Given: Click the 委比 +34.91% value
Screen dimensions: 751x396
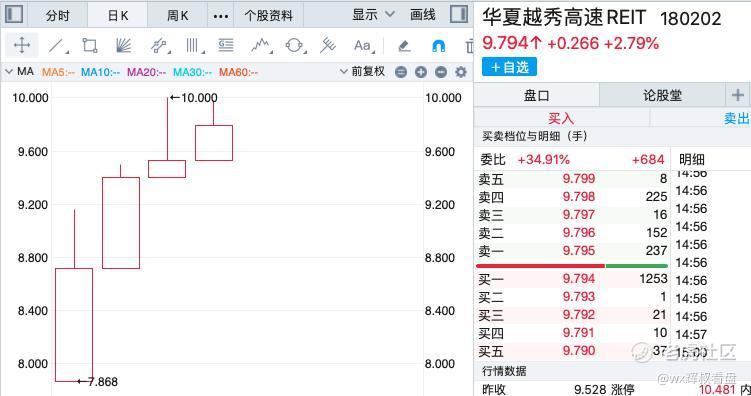Looking at the screenshot, I should pyautogui.click(x=544, y=159).
